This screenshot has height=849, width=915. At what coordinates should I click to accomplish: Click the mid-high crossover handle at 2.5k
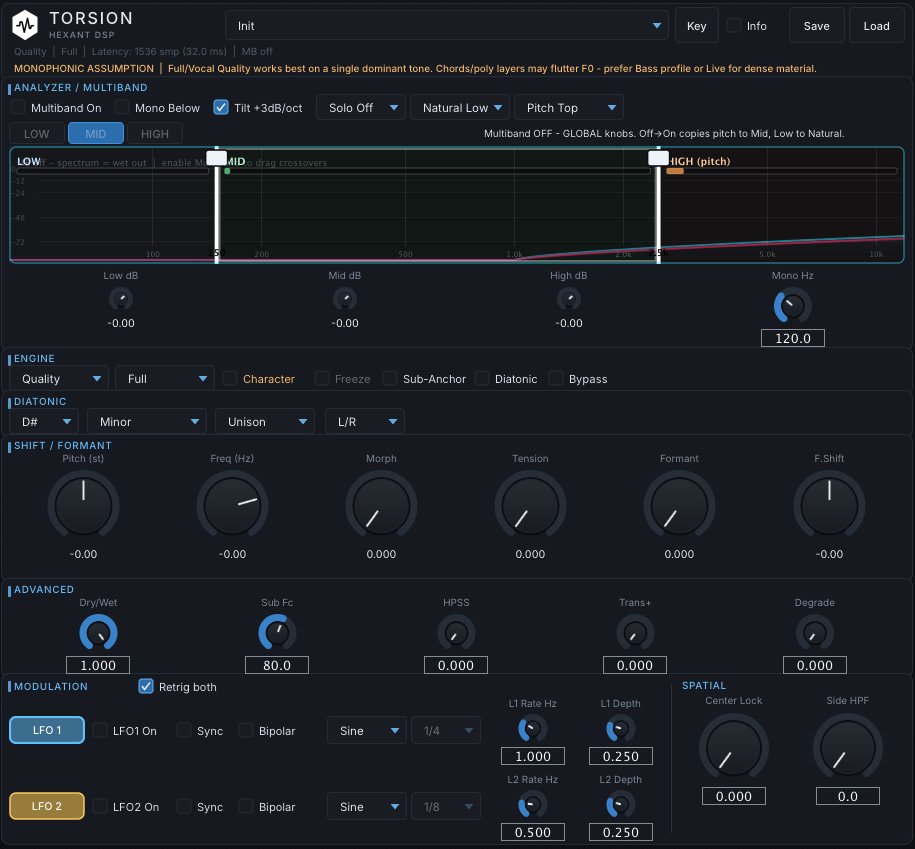coord(658,158)
